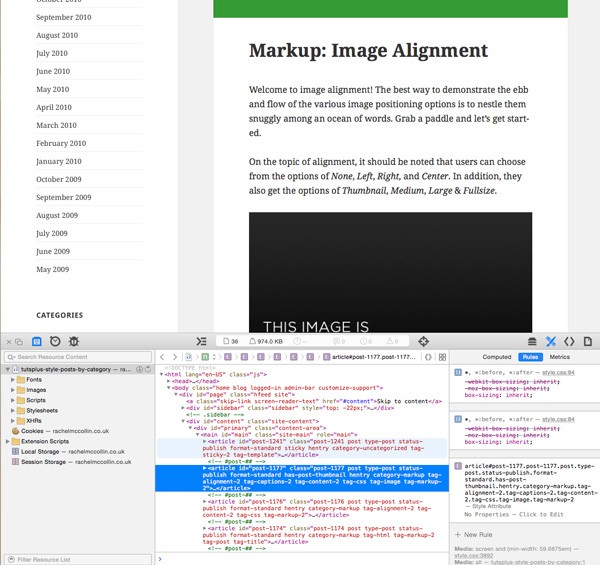Open the first style.css:84 source link
This screenshot has height=565, width=600.
pyautogui.click(x=558, y=373)
